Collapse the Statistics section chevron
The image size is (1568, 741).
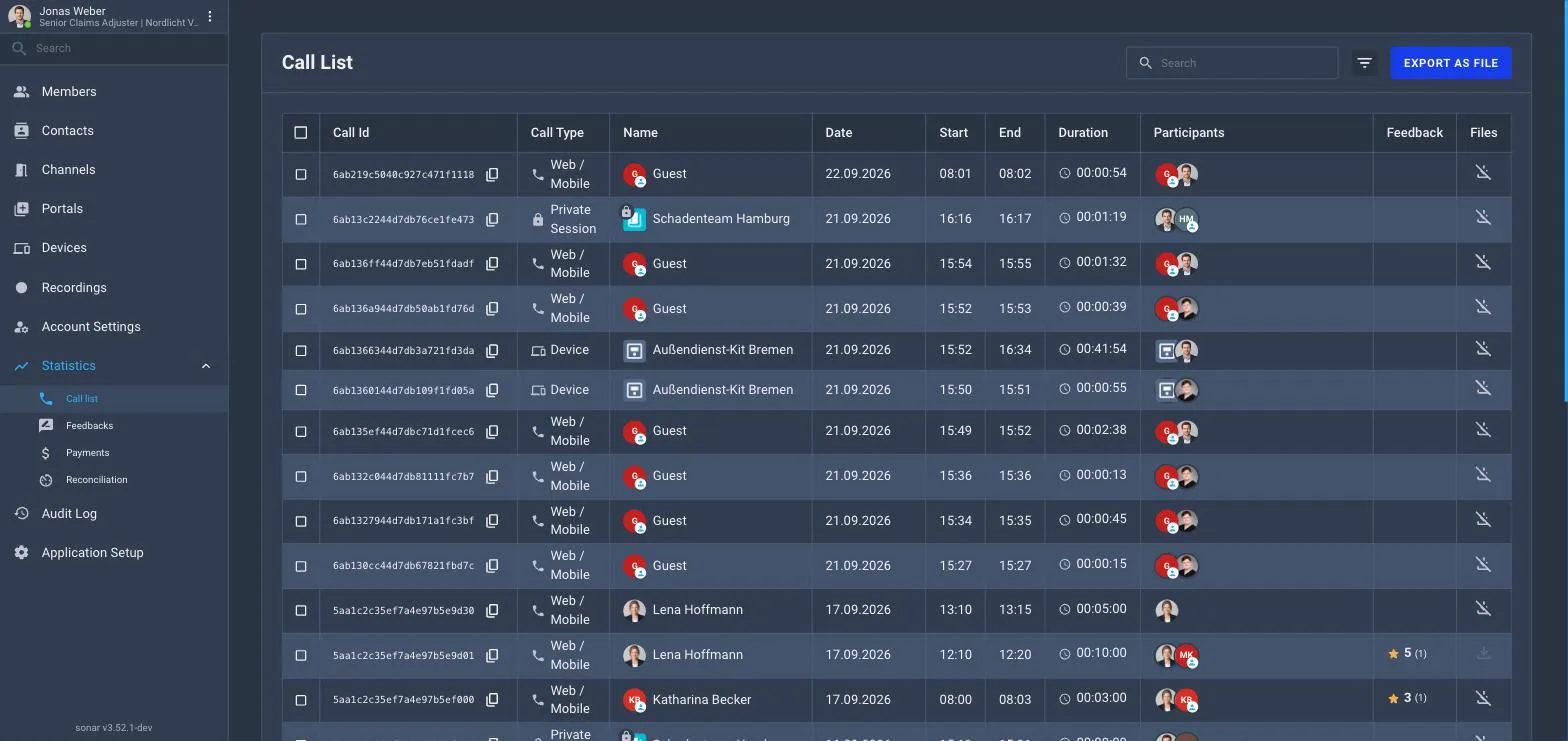click(206, 366)
